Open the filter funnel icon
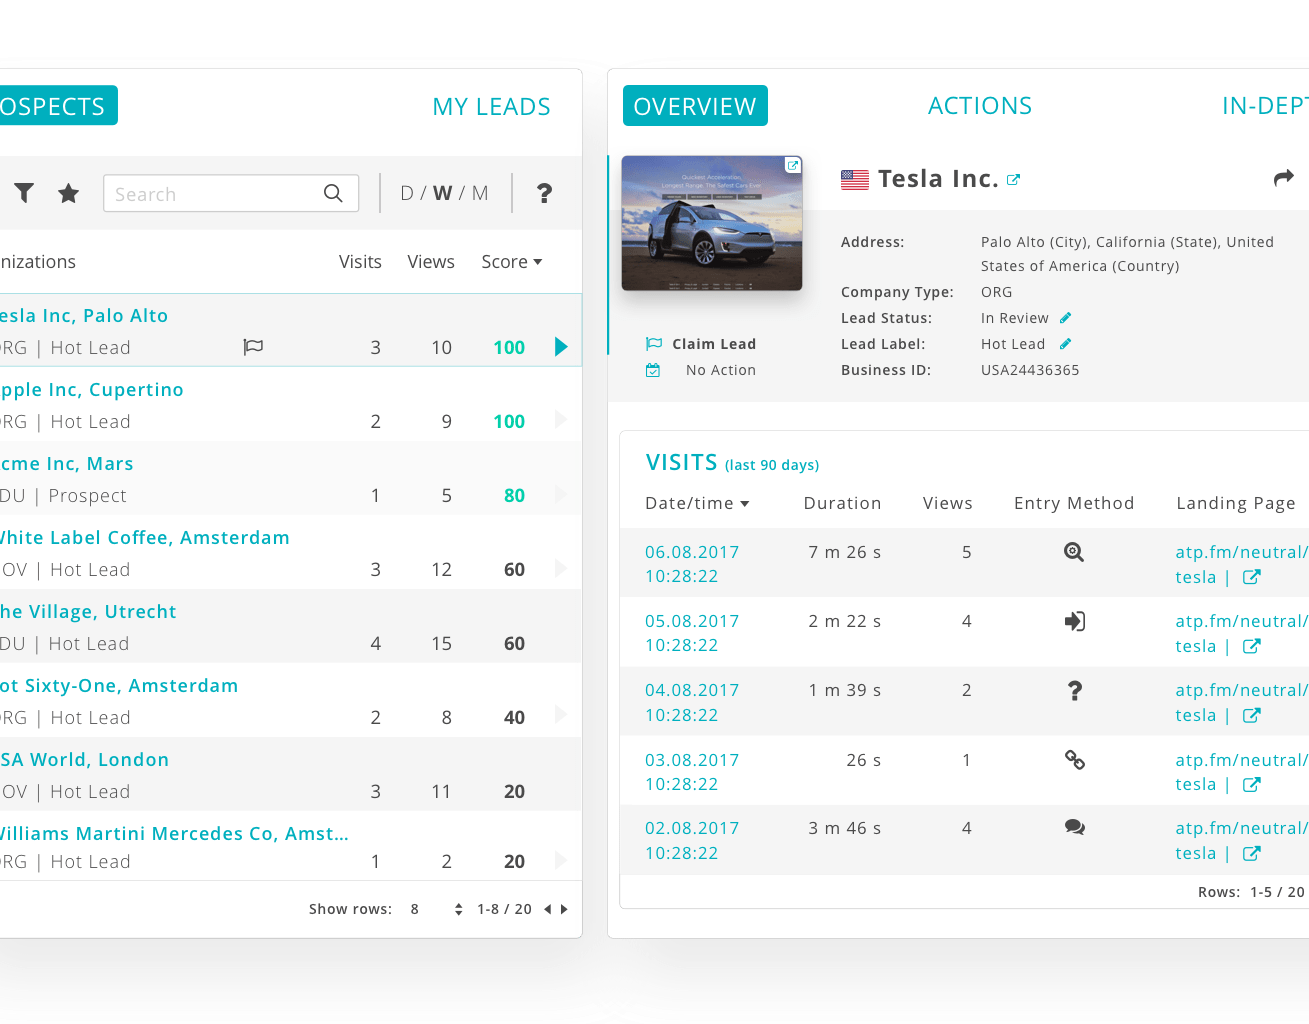1309x1024 pixels. tap(24, 193)
